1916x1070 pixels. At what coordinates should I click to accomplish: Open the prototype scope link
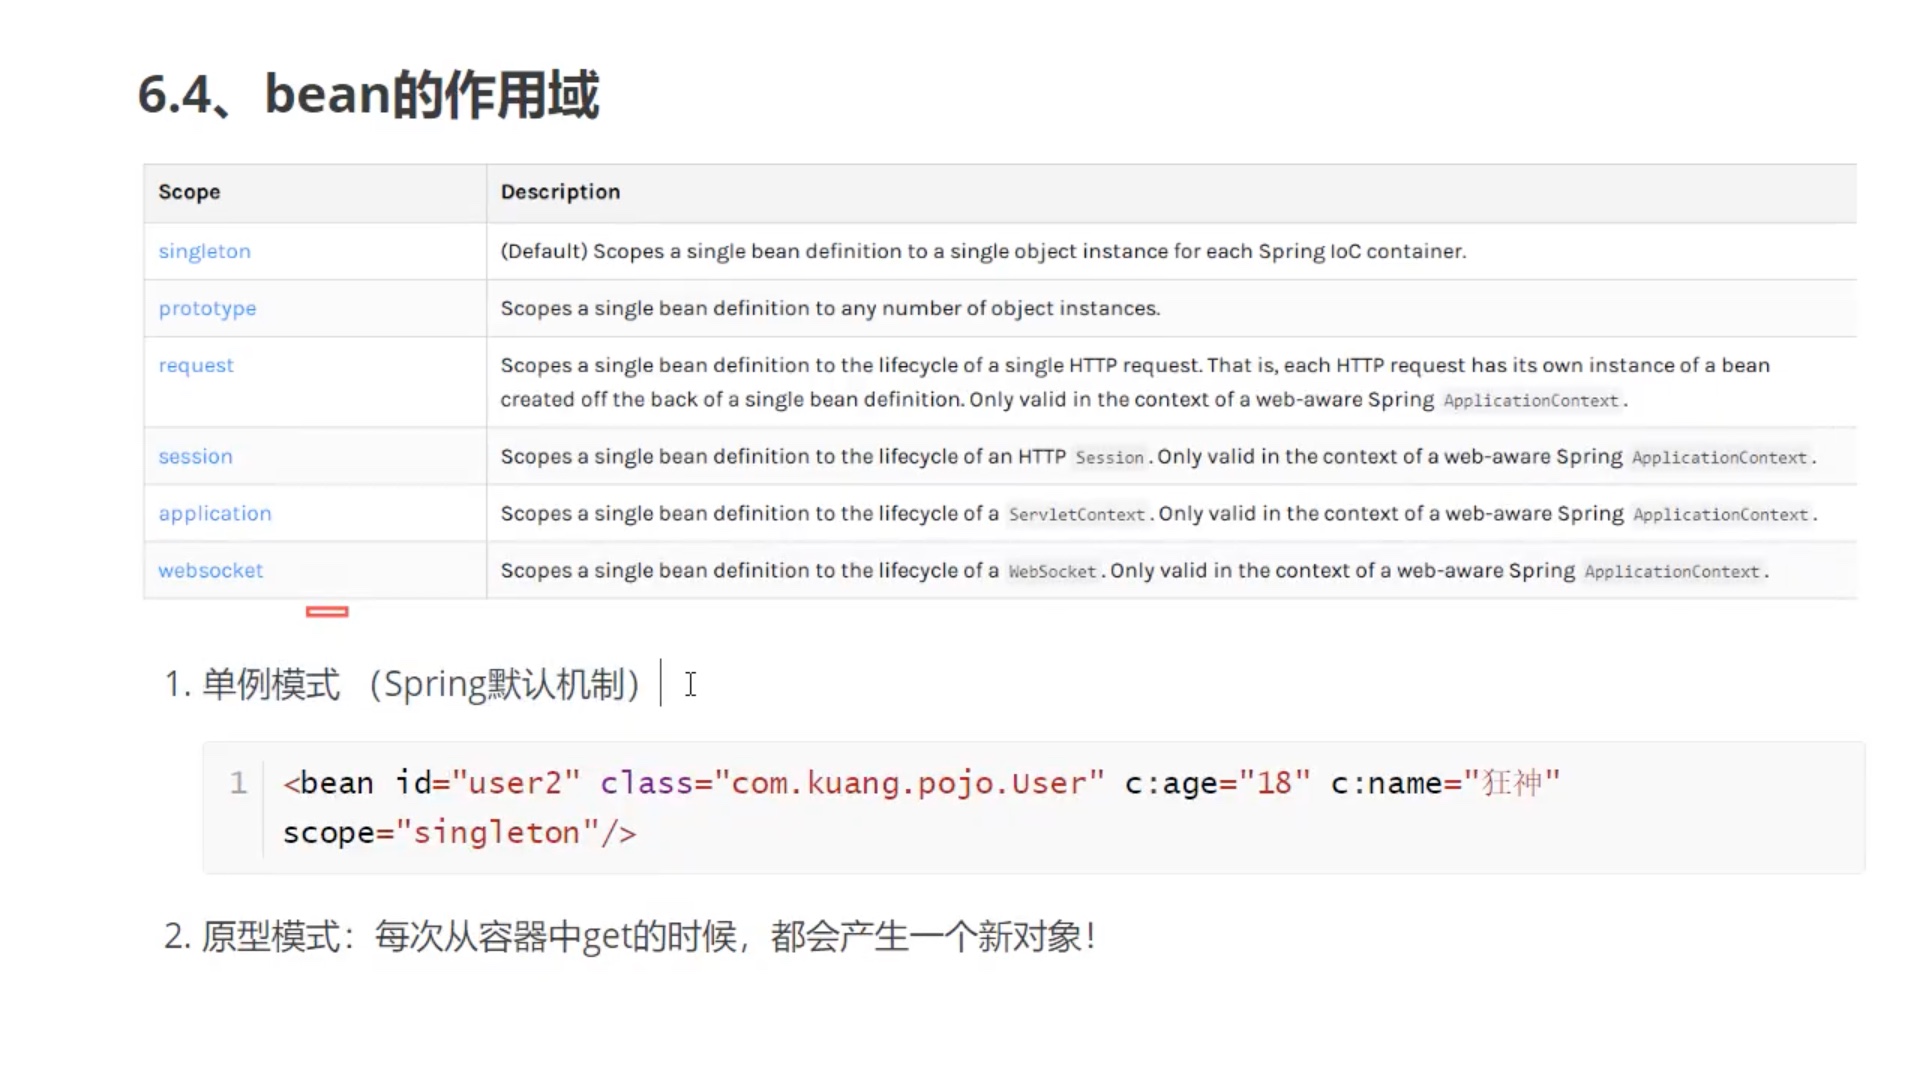pyautogui.click(x=207, y=308)
